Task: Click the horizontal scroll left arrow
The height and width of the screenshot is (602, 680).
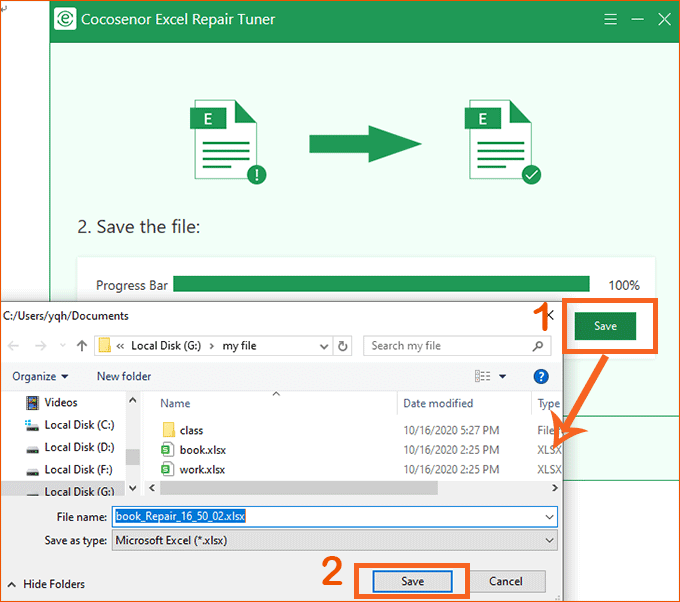Action: [x=152, y=488]
